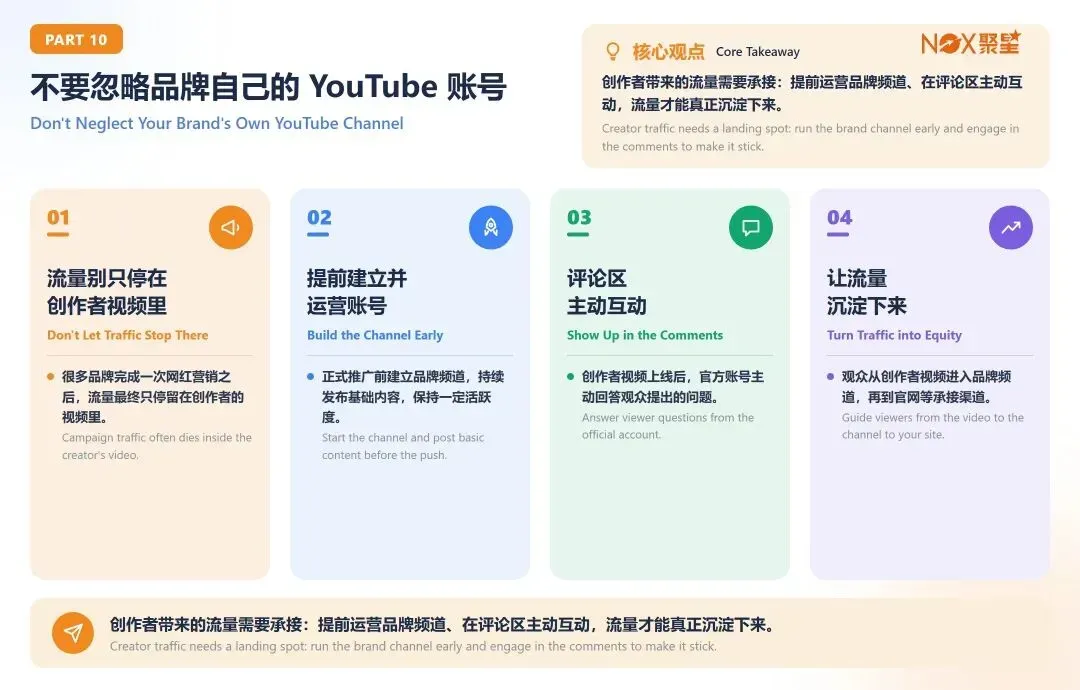Click the lightbulb icon beside 核心观点
The height and width of the screenshot is (690, 1080).
click(612, 52)
